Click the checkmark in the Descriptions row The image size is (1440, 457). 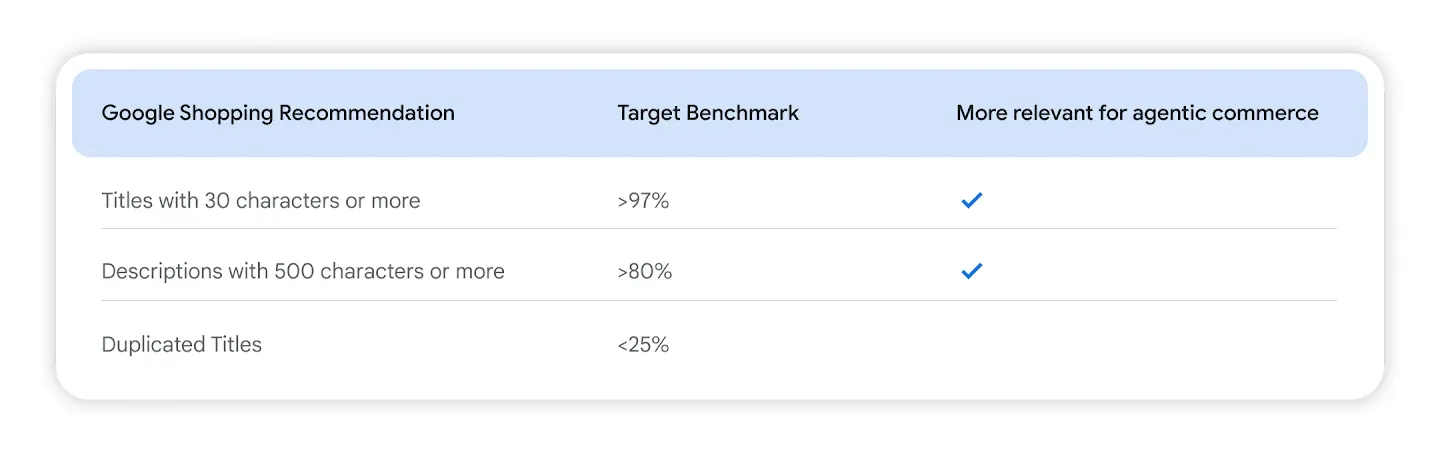[971, 271]
